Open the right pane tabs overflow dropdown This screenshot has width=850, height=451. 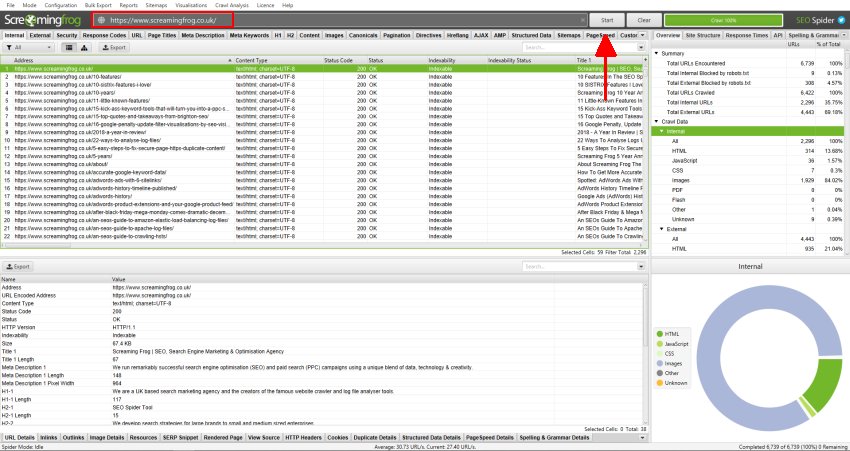[x=844, y=35]
